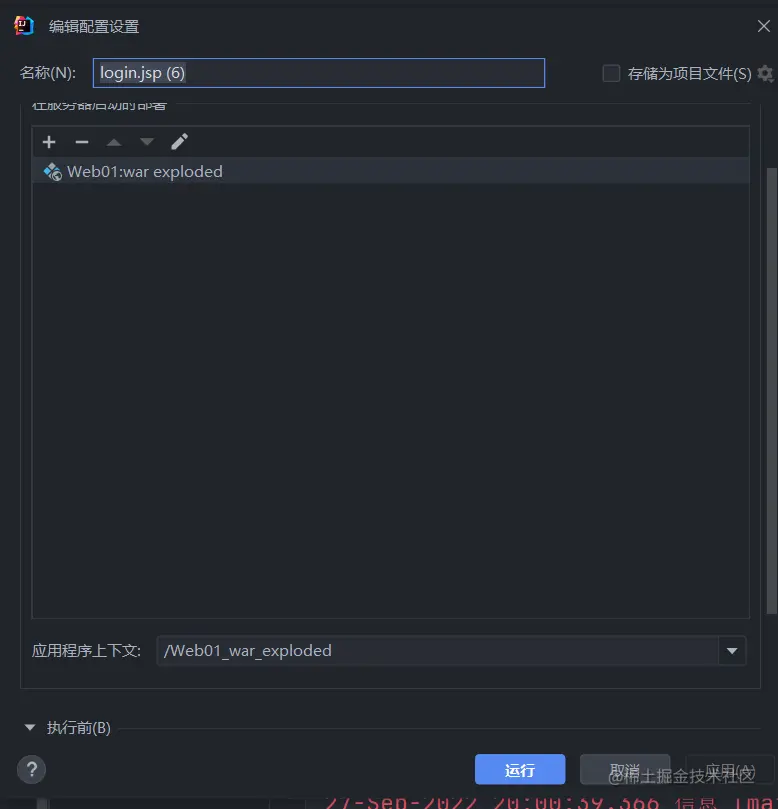Open settings gear next to 存储为项目文件

click(x=766, y=74)
